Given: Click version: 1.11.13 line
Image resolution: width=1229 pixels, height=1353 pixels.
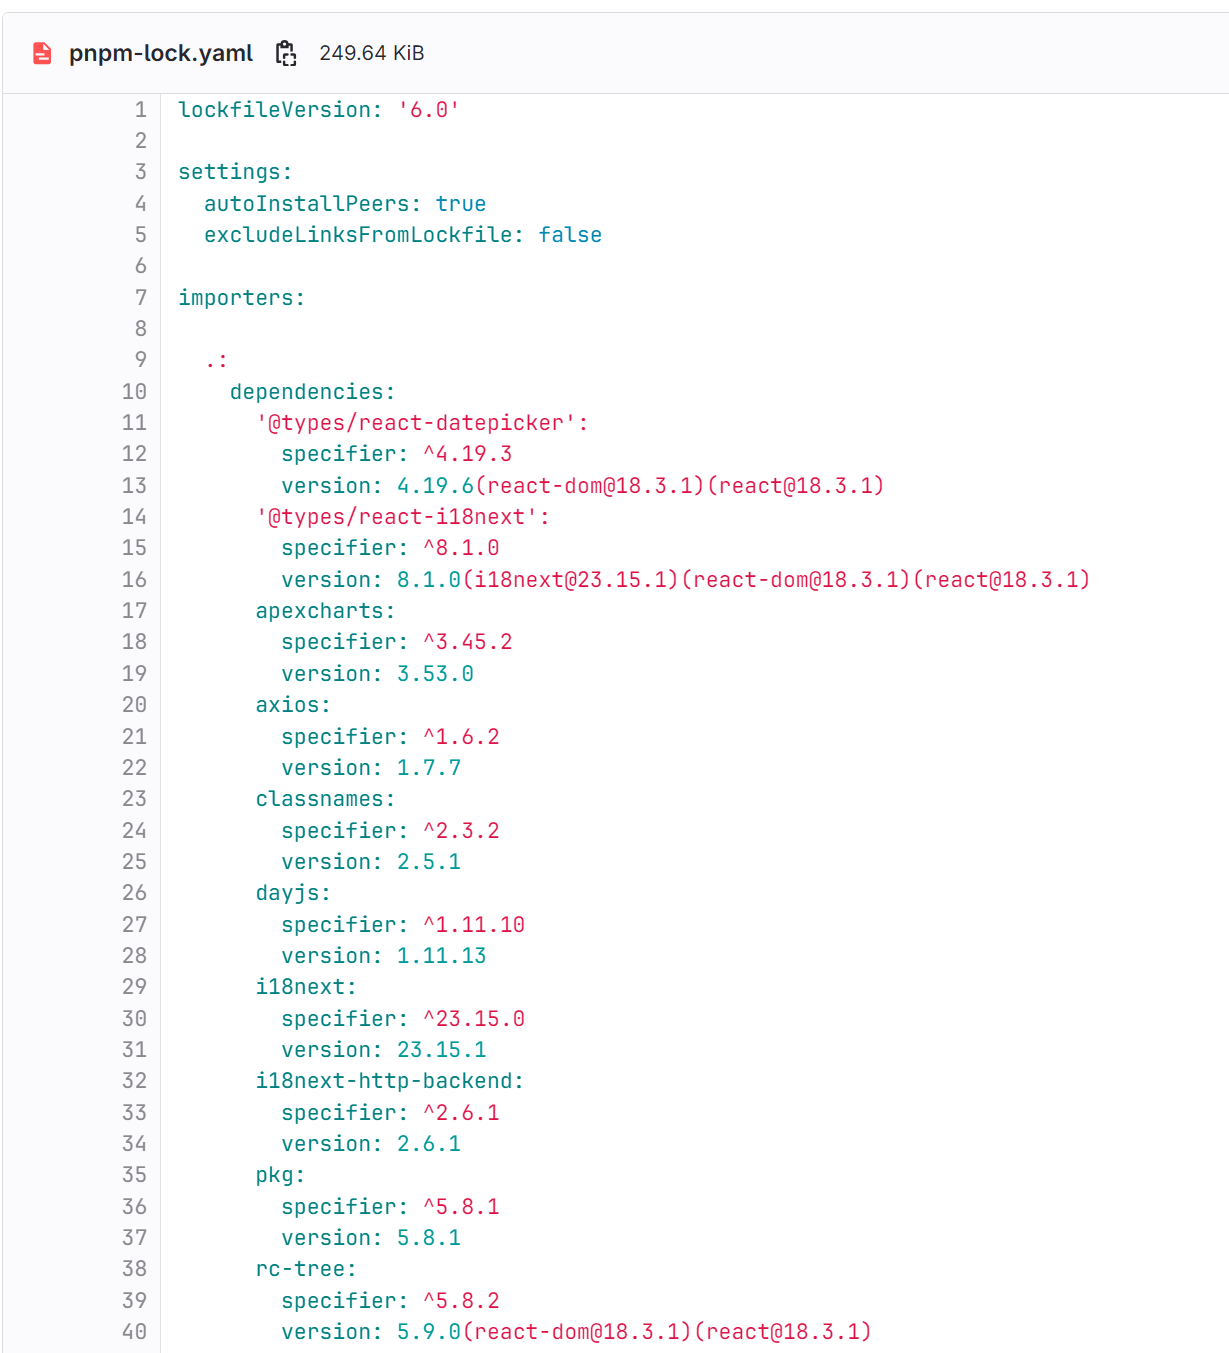Looking at the screenshot, I should coord(384,955).
